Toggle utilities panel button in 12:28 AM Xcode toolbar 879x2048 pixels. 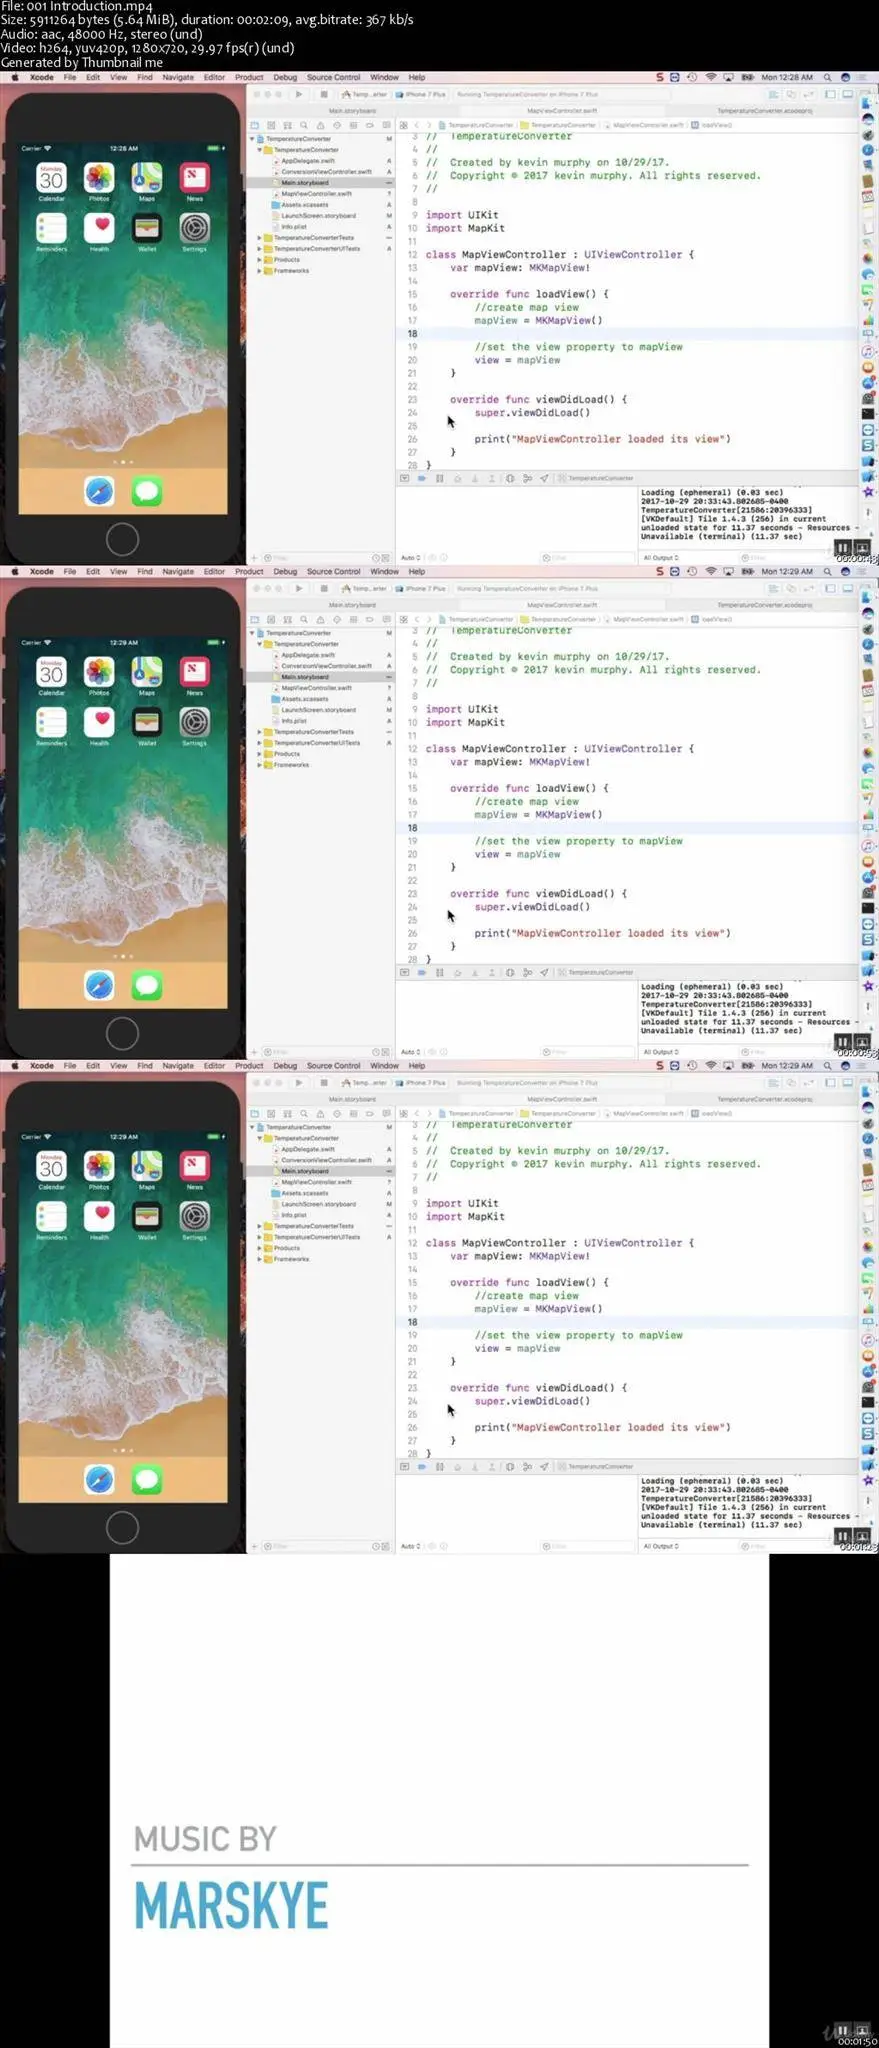(x=865, y=94)
